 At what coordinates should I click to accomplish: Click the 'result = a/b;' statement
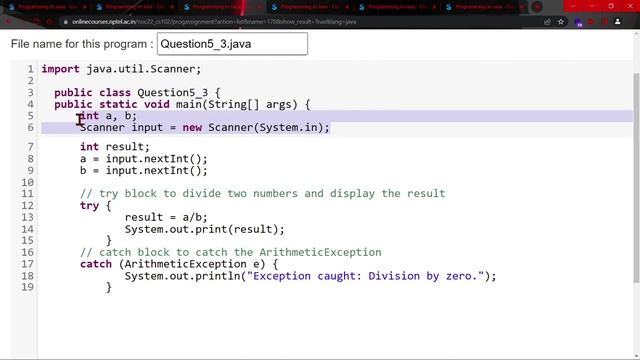coord(166,217)
